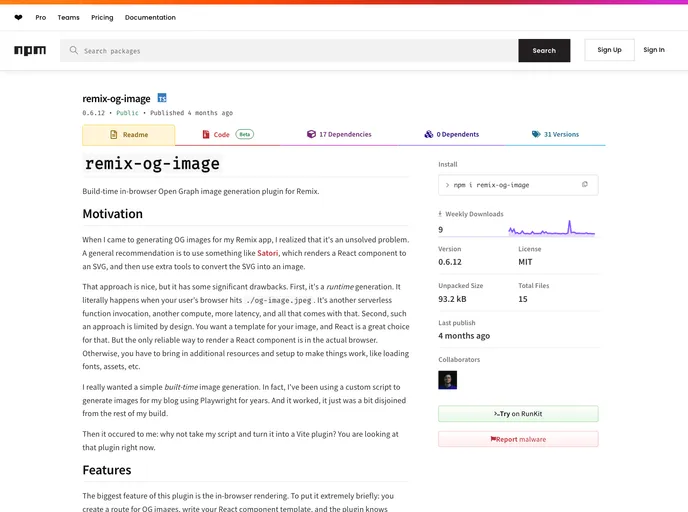Click the remix-og-image package title heading
The height and width of the screenshot is (512, 688).
[x=116, y=99]
